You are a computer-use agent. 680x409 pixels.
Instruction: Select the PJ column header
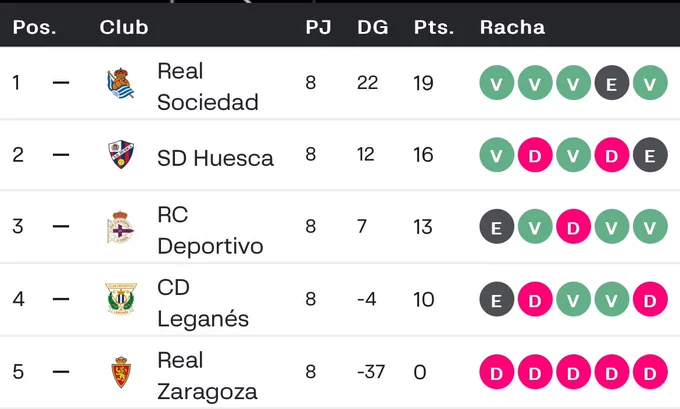(318, 27)
